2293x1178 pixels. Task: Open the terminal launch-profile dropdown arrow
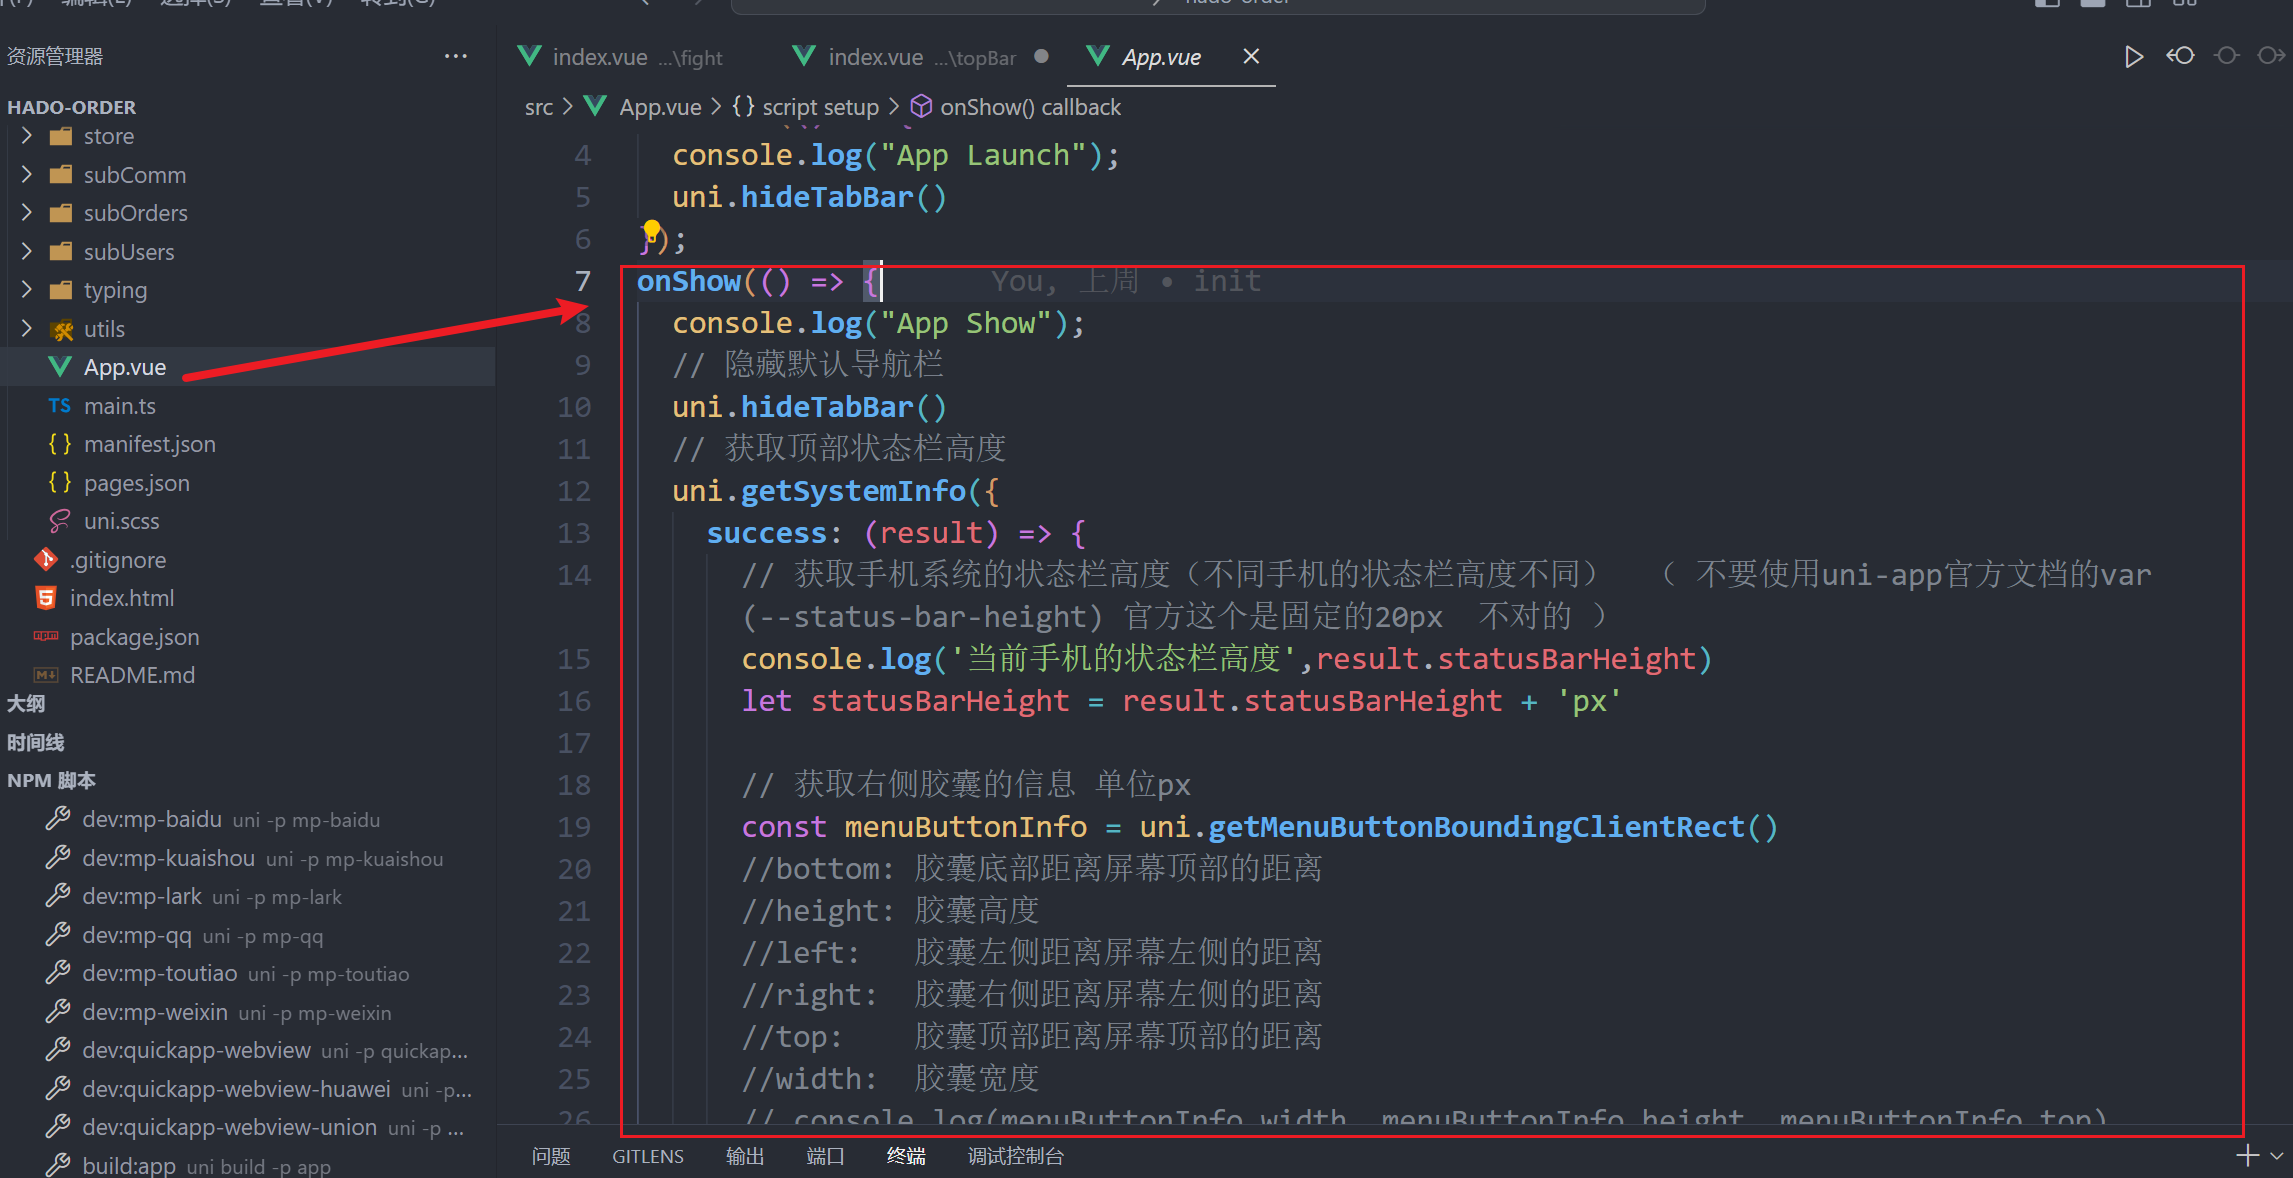2277,1156
